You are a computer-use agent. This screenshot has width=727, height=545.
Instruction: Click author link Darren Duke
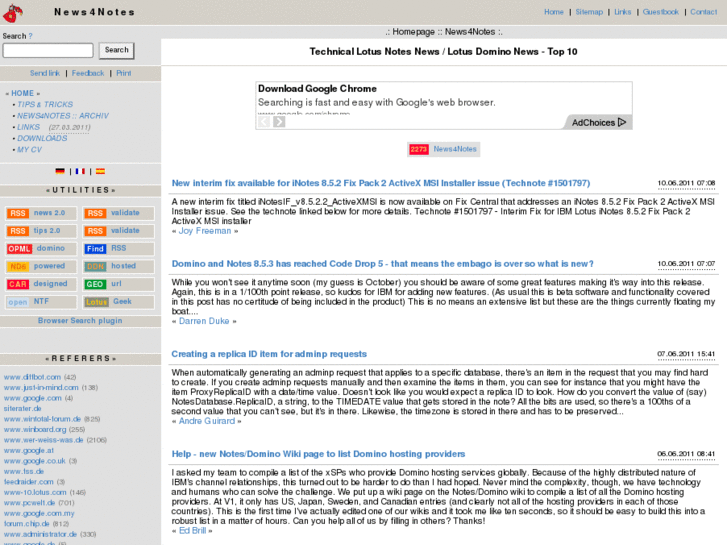tap(204, 321)
